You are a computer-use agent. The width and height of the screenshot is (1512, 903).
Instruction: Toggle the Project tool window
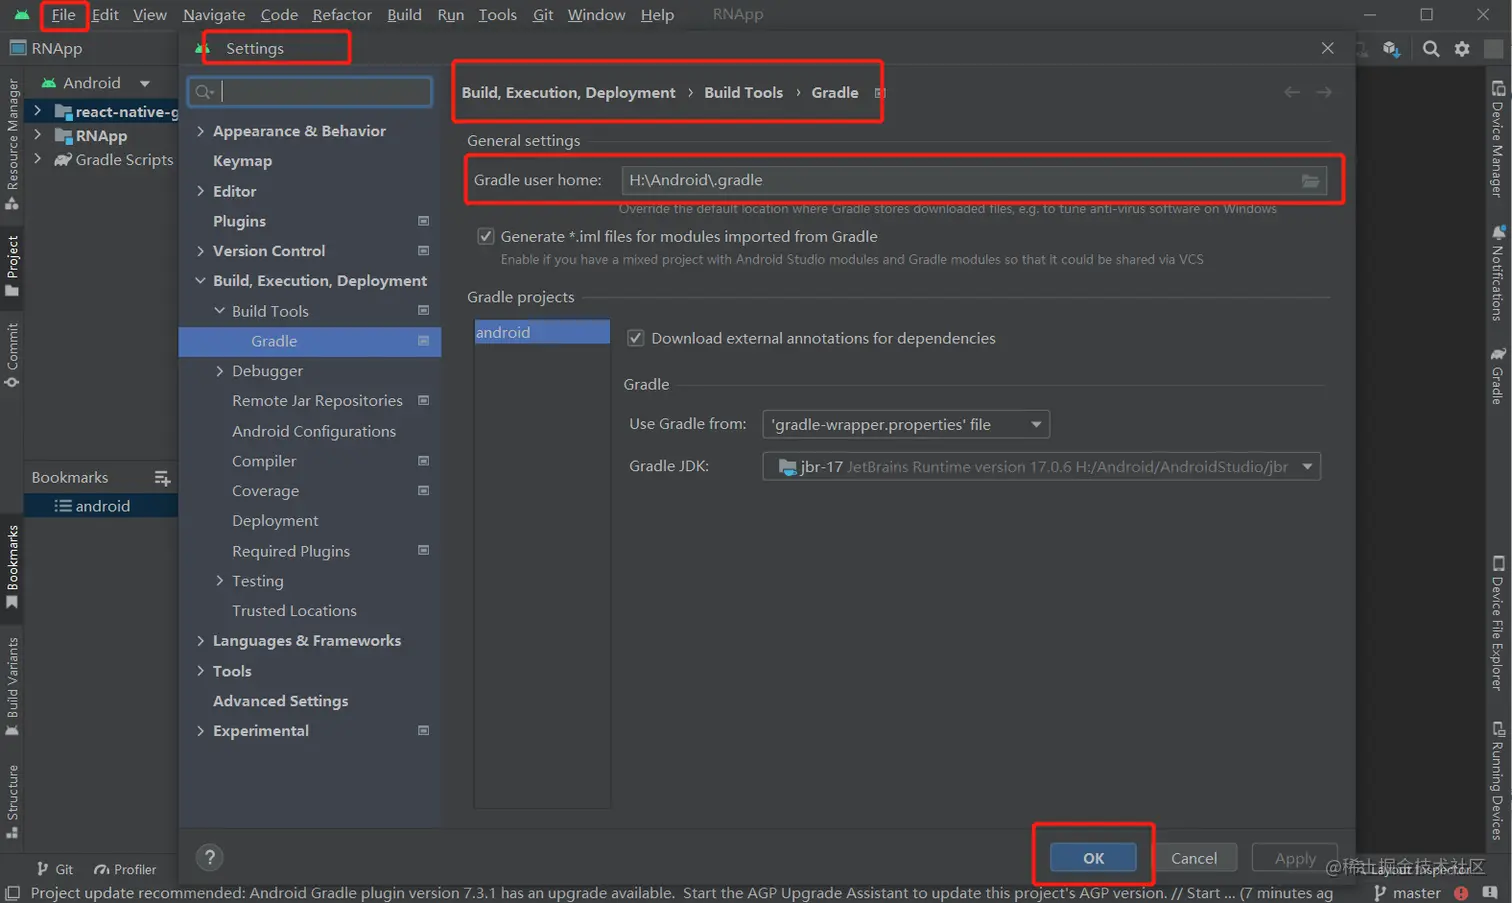[13, 266]
